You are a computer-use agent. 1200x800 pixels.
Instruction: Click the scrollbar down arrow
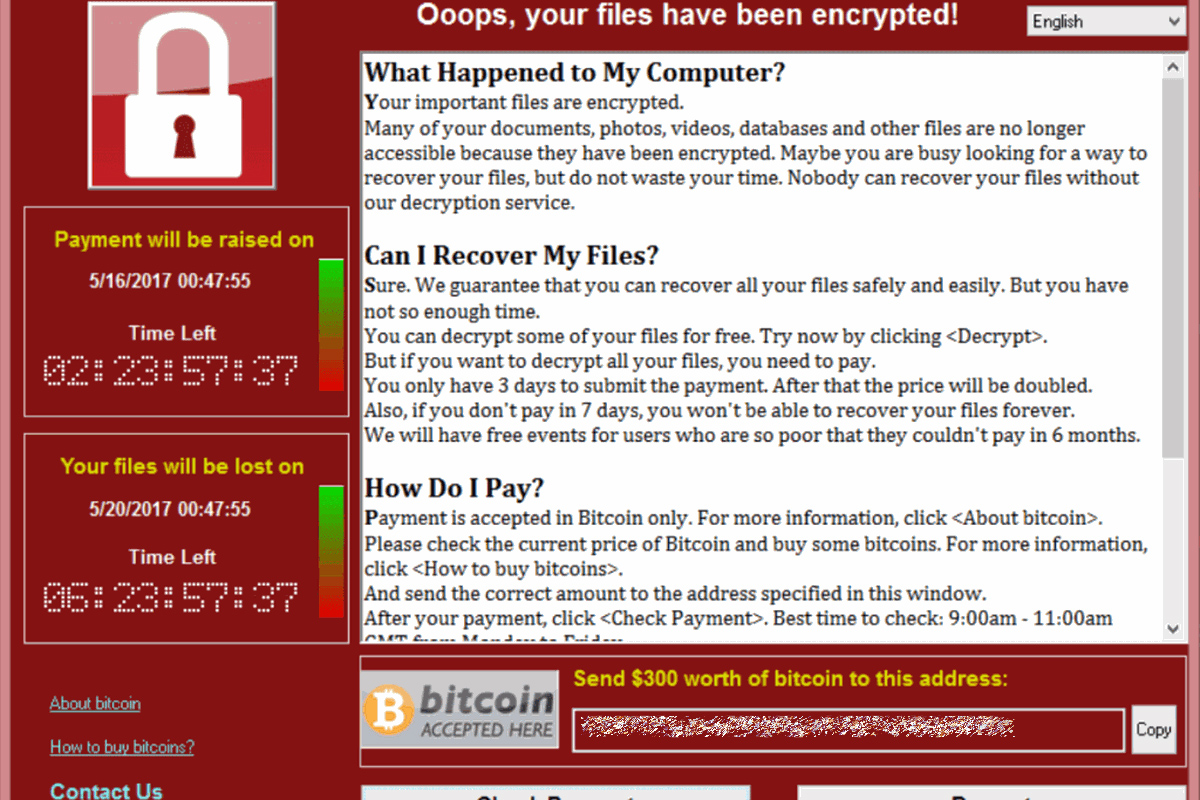[1173, 628]
